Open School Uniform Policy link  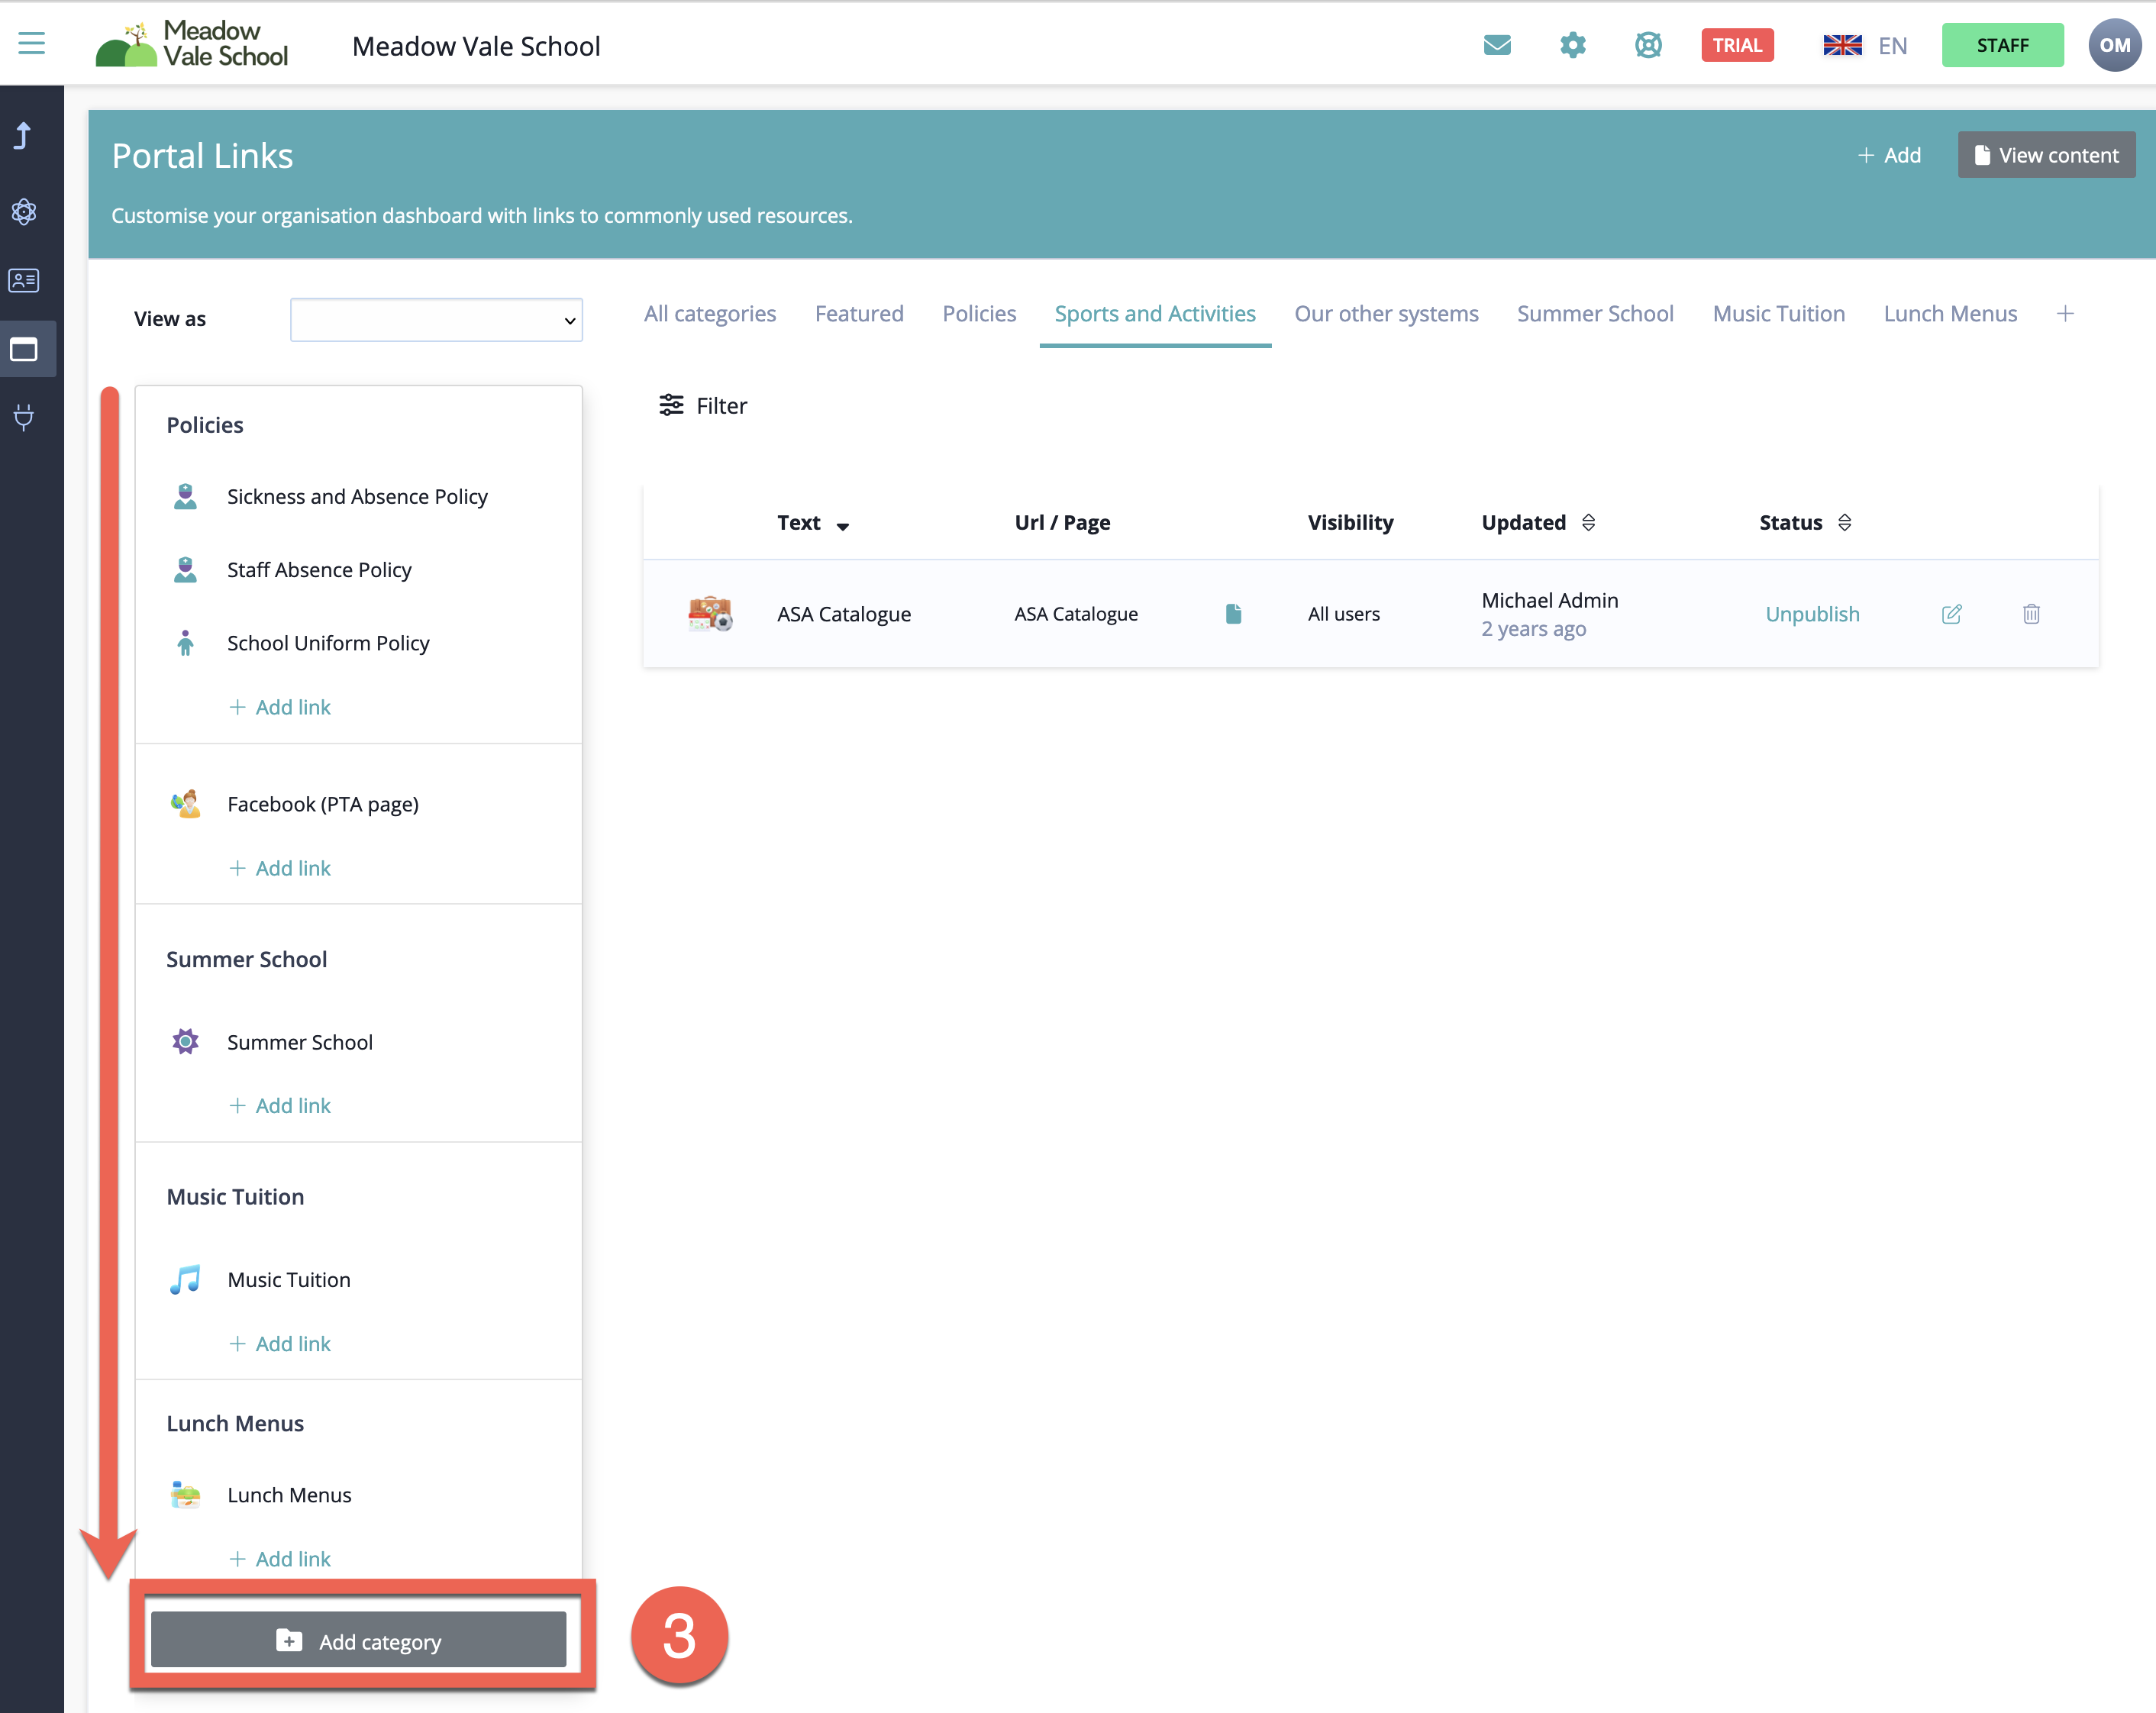click(328, 643)
